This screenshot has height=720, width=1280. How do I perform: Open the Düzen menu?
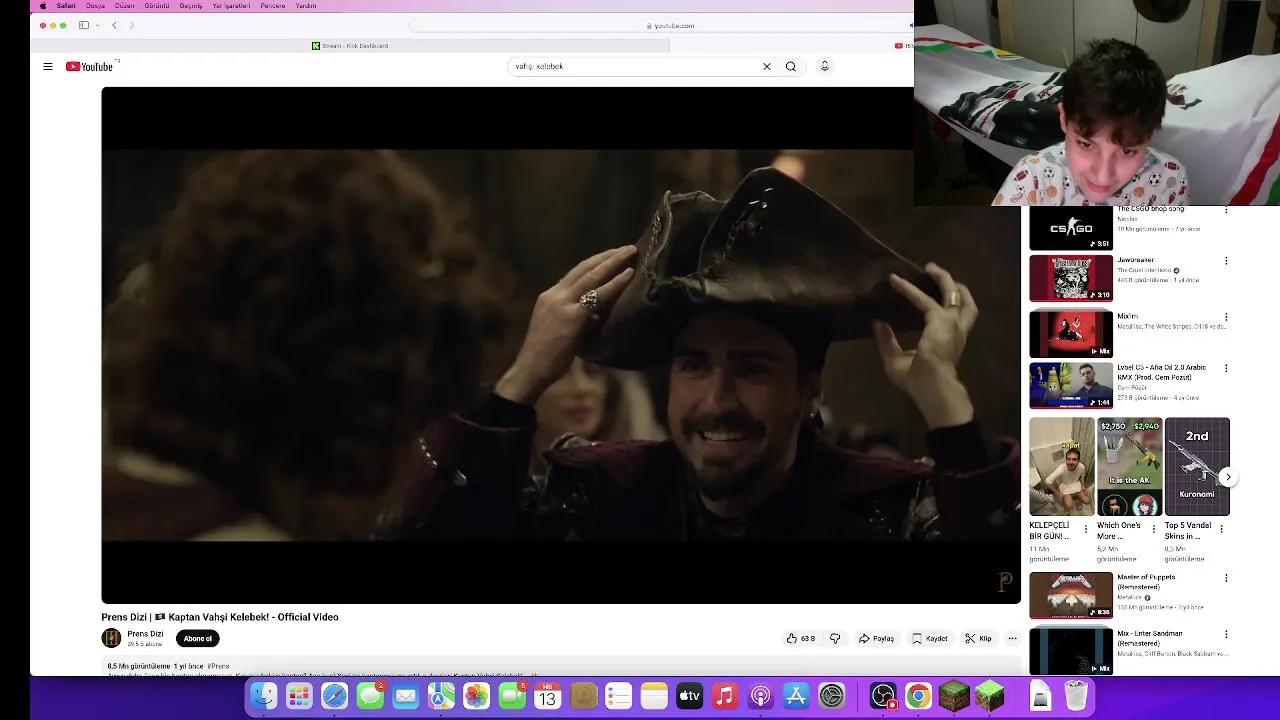pyautogui.click(x=124, y=6)
